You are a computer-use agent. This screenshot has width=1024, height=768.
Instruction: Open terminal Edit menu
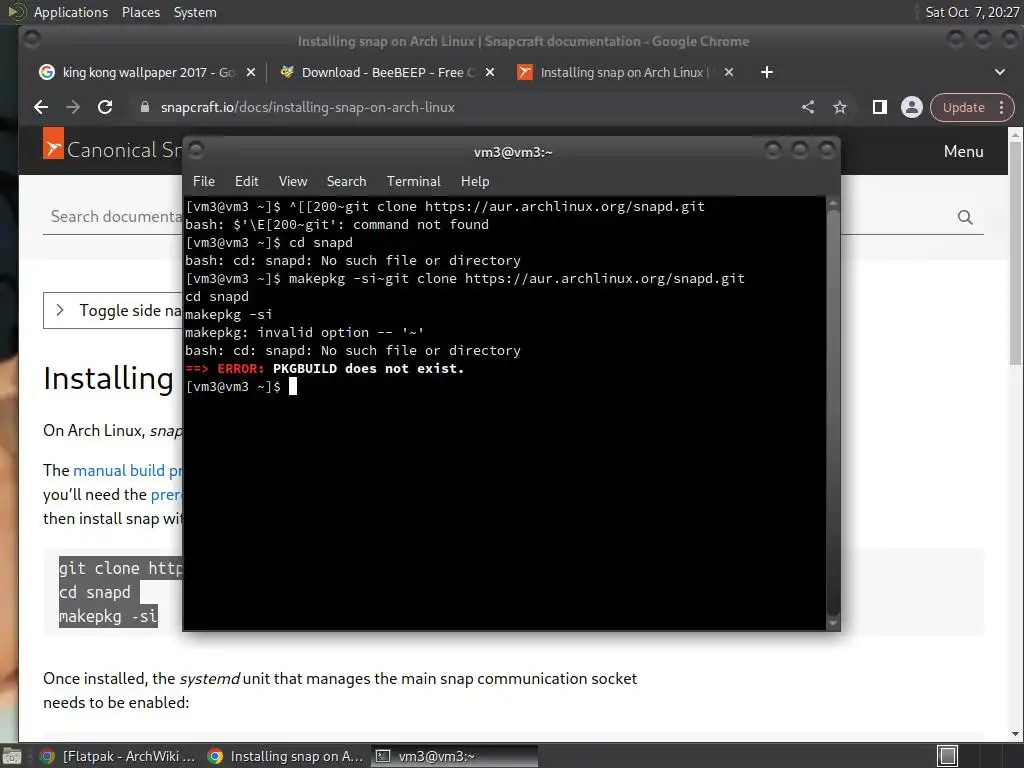coord(246,181)
